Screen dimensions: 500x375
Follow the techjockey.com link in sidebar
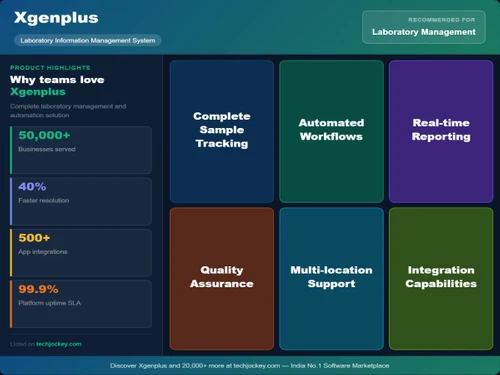[x=59, y=344]
